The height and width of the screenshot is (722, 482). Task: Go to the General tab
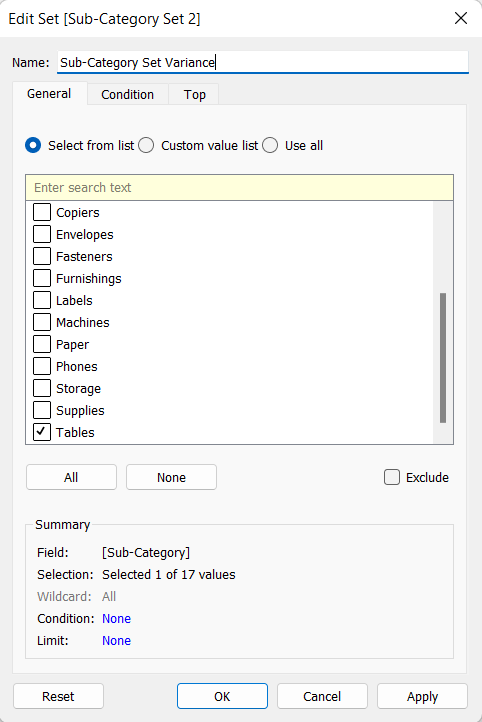[49, 93]
